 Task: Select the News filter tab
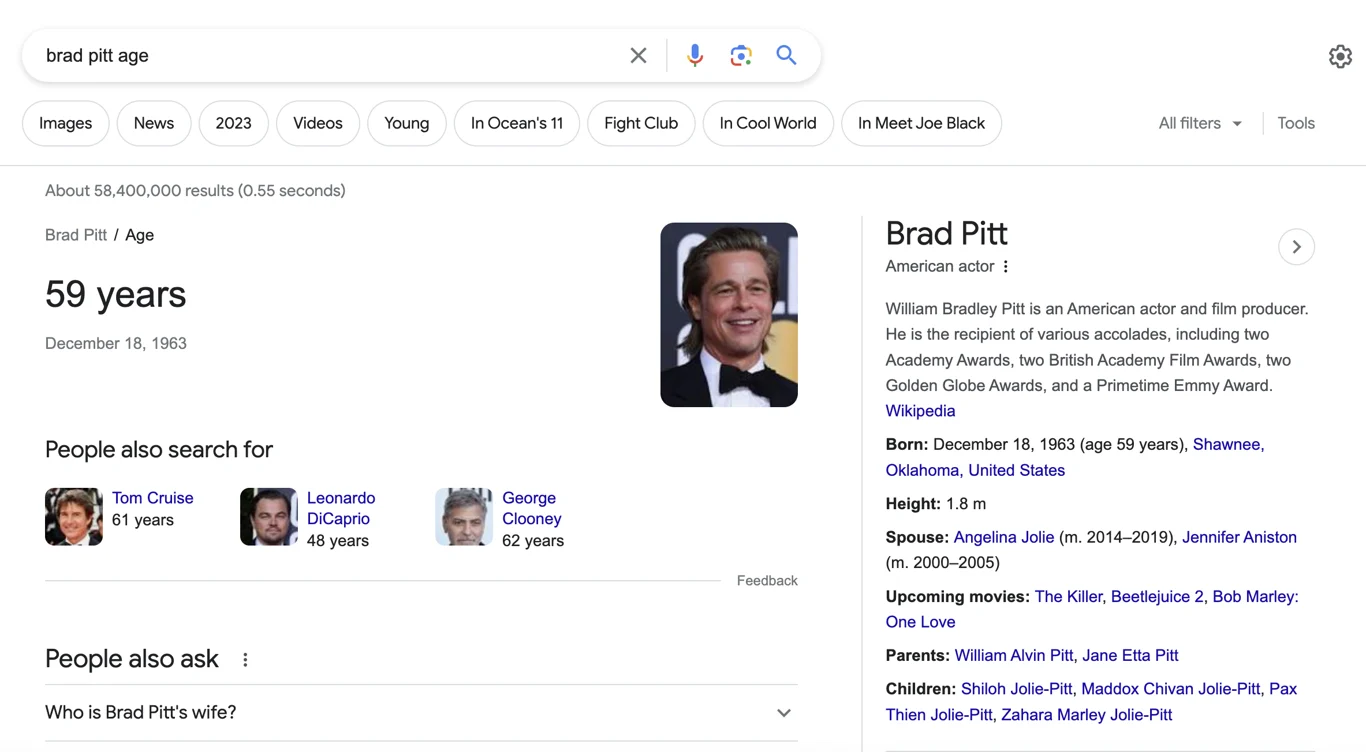(x=154, y=123)
